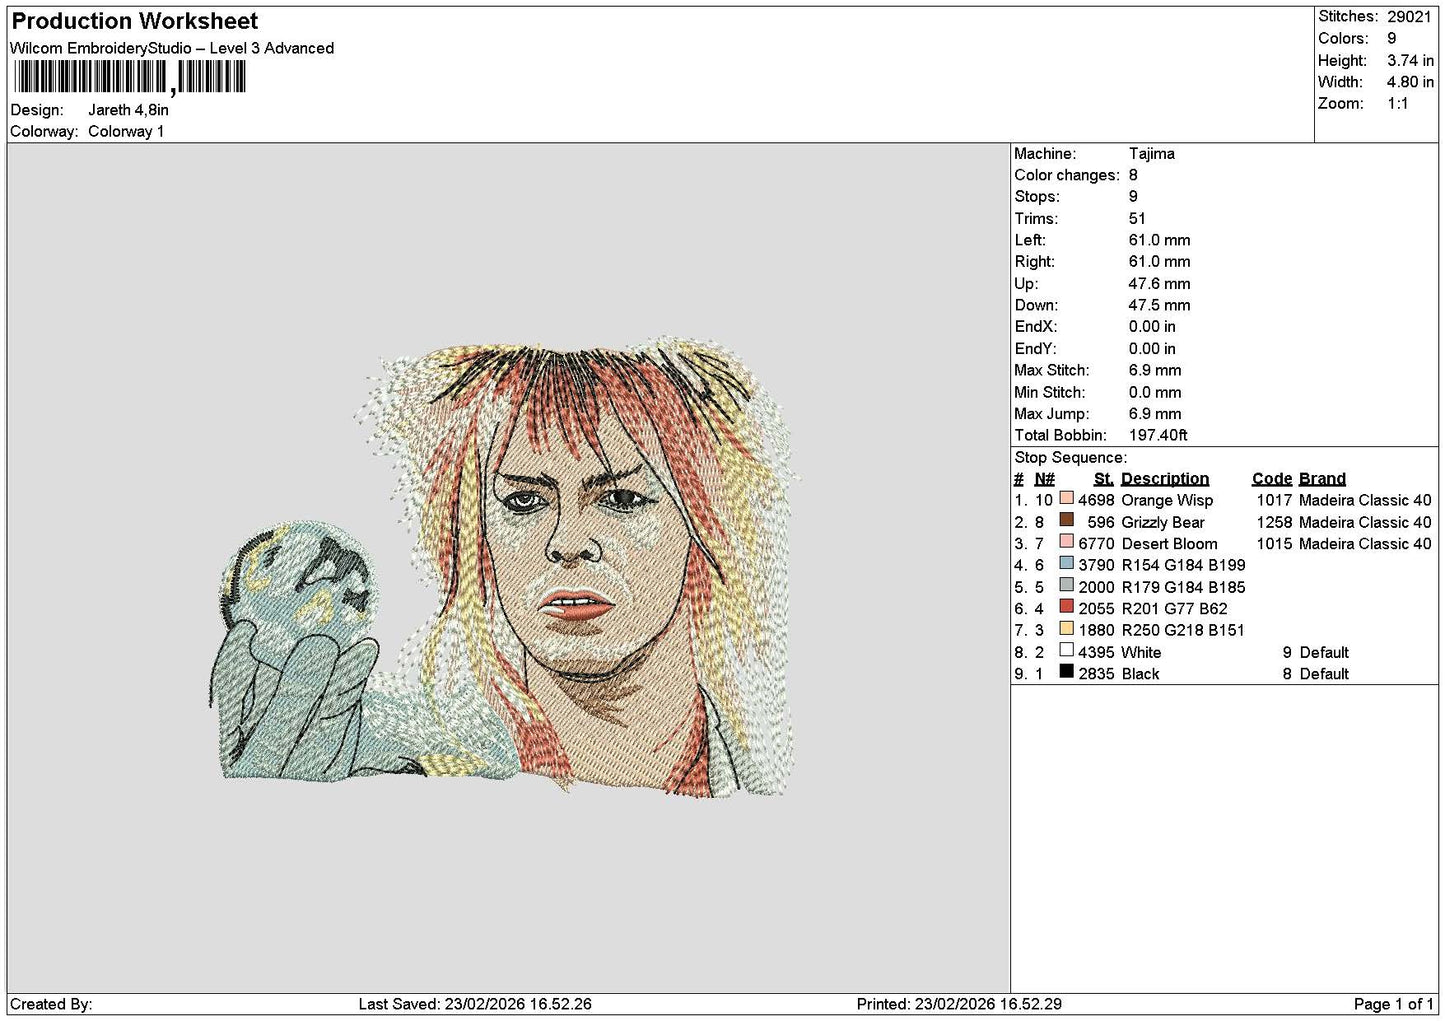The image size is (1445, 1021).
Task: Click the Zoom value 1:1
Action: tap(1398, 104)
